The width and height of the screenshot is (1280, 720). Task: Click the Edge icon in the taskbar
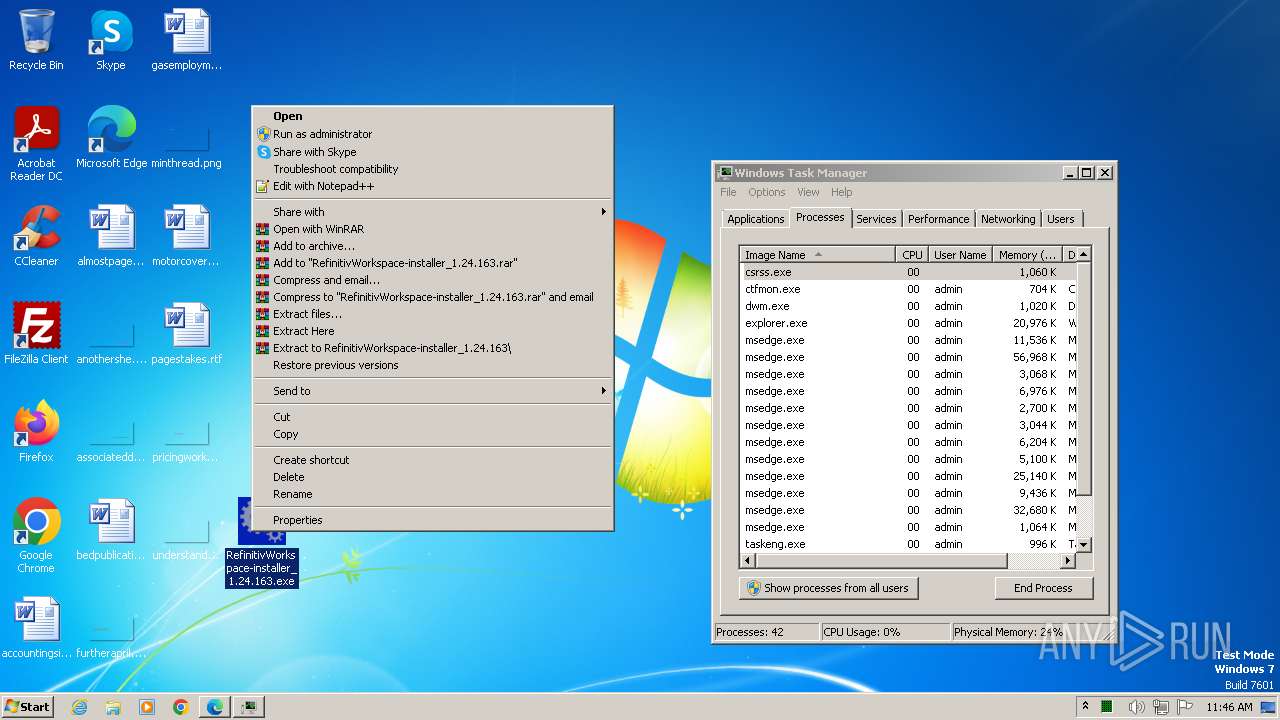pos(214,707)
